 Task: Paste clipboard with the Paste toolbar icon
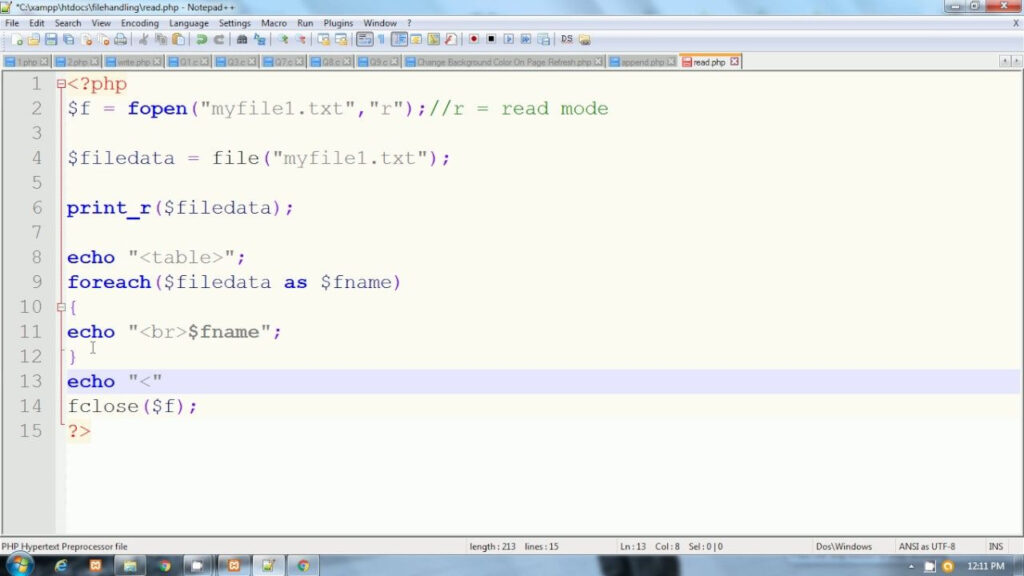pos(178,40)
